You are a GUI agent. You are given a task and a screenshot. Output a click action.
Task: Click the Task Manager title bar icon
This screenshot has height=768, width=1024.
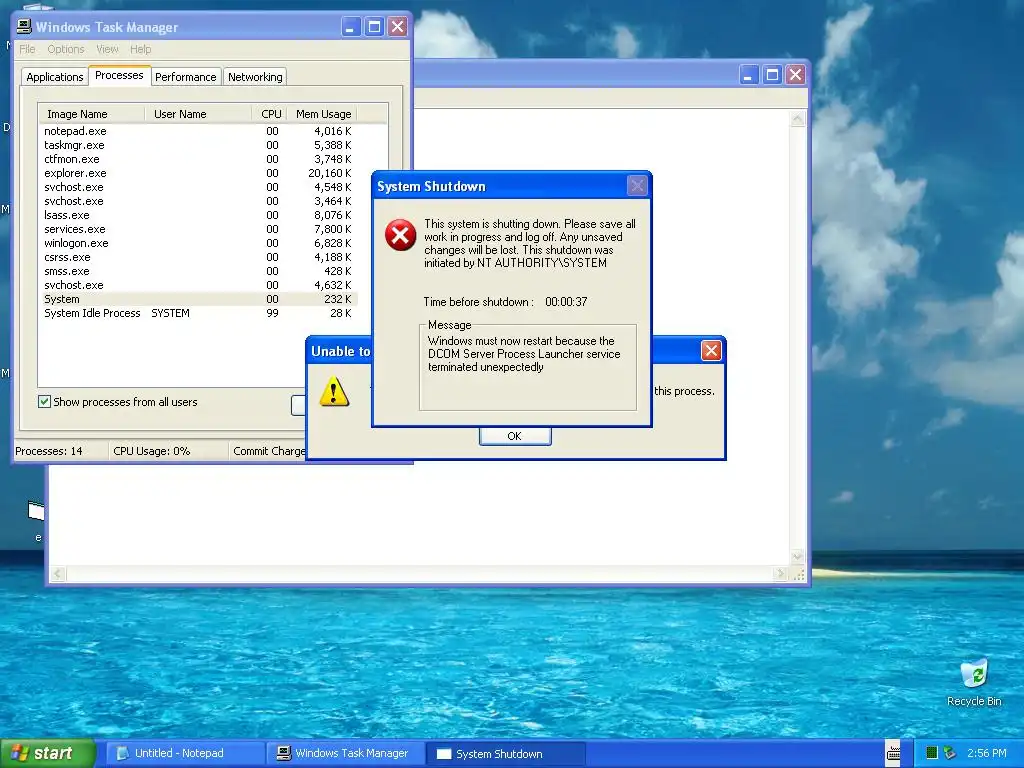pyautogui.click(x=24, y=26)
